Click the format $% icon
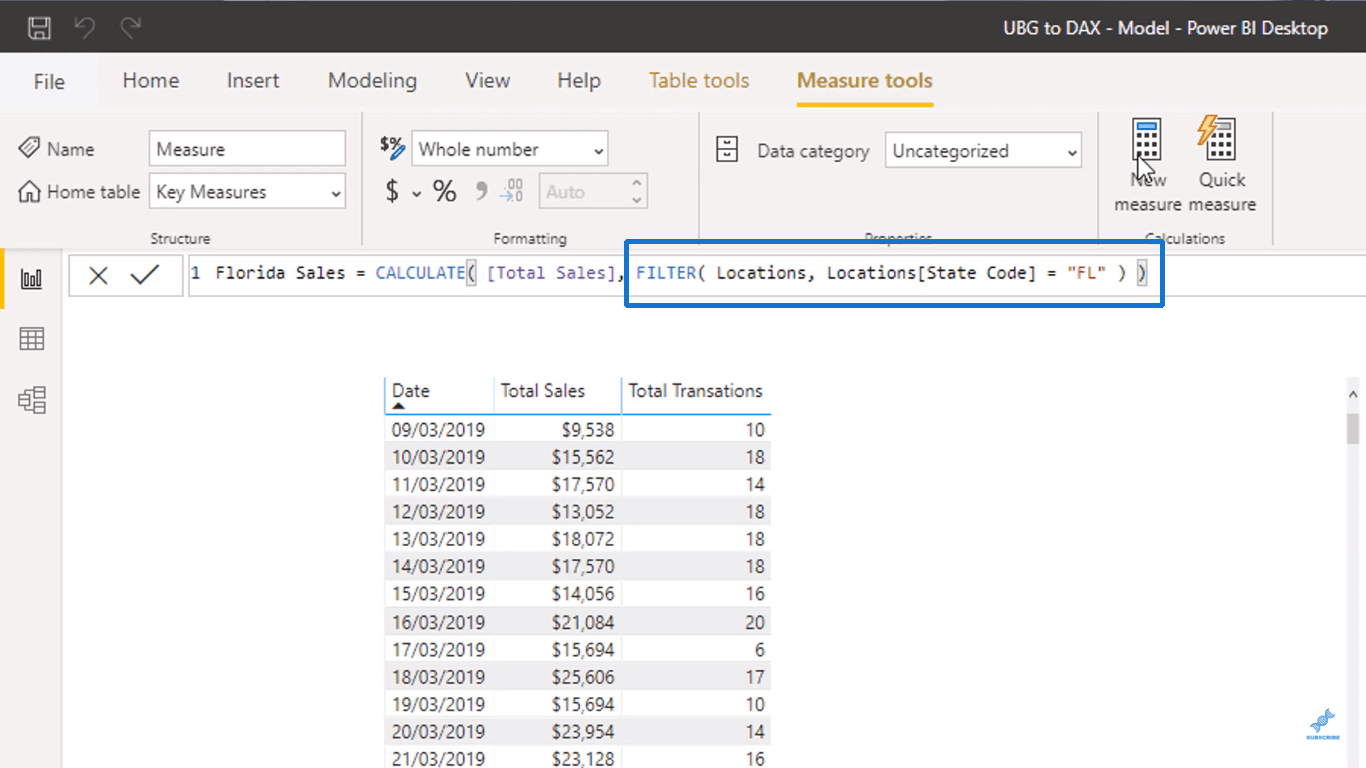This screenshot has height=768, width=1366. 392,146
